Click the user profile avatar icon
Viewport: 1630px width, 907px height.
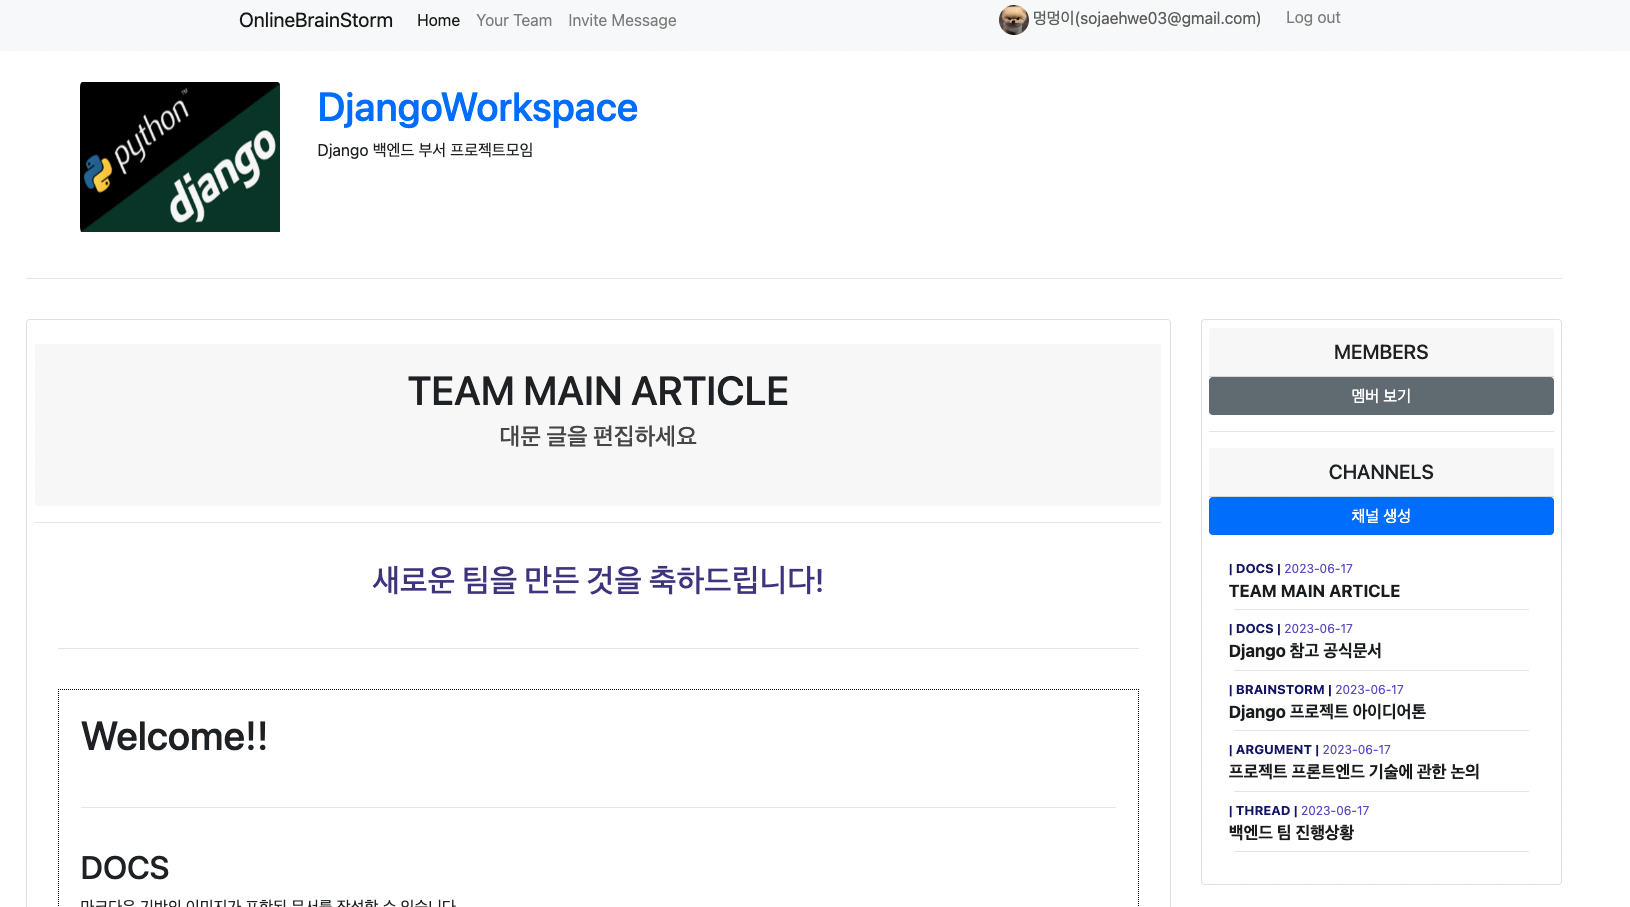[1013, 20]
